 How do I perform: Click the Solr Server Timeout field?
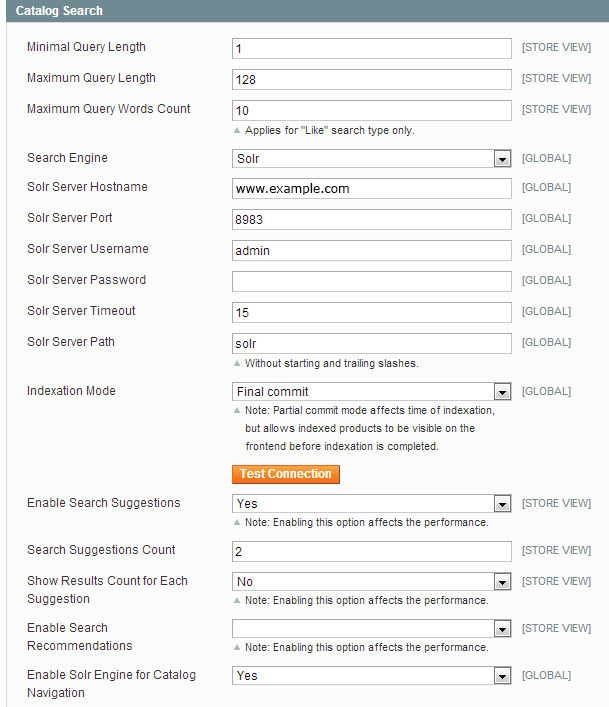tap(371, 312)
